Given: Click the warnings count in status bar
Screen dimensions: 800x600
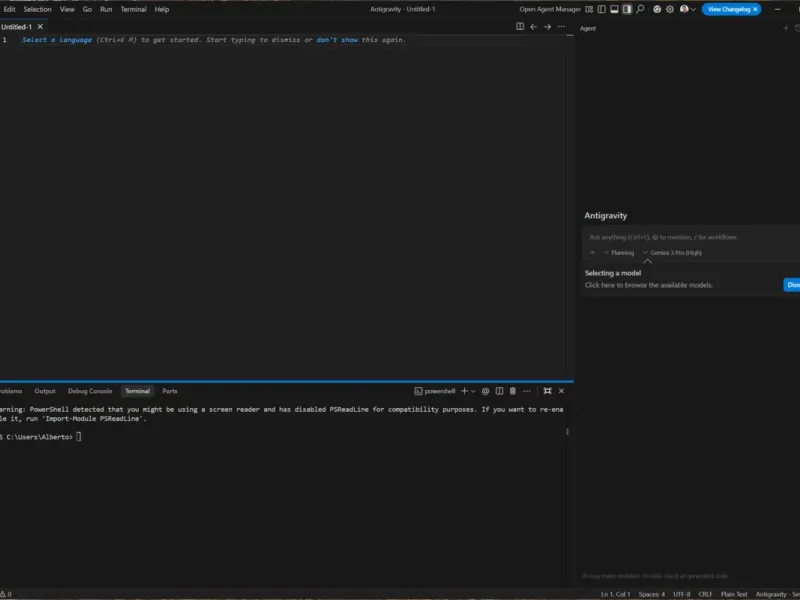Looking at the screenshot, I should click(6, 594).
